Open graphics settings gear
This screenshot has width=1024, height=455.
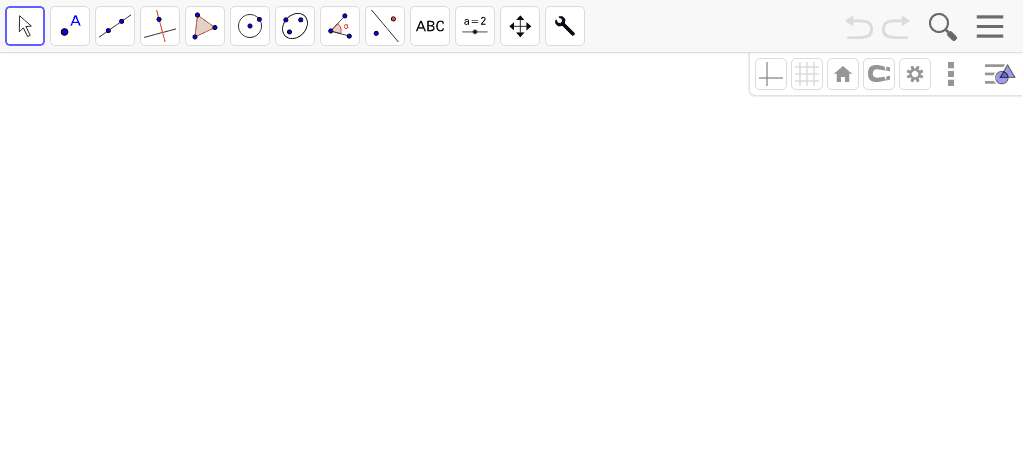915,74
